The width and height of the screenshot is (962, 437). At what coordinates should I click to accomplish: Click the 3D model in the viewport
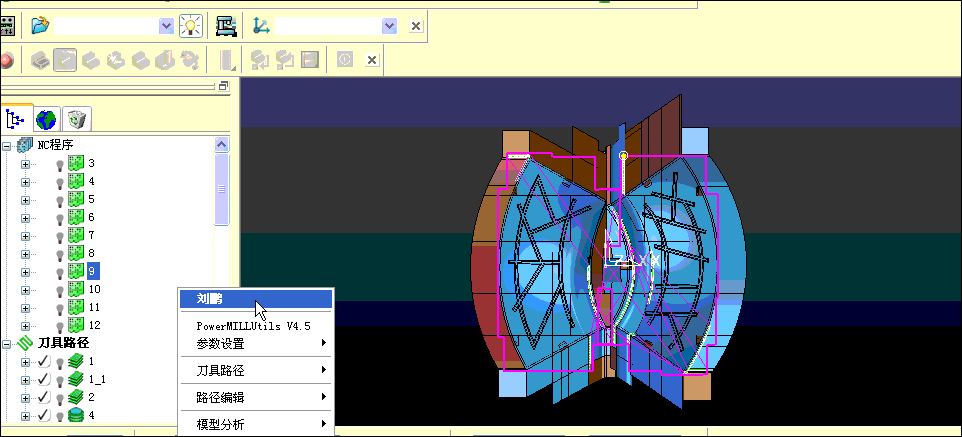point(607,253)
